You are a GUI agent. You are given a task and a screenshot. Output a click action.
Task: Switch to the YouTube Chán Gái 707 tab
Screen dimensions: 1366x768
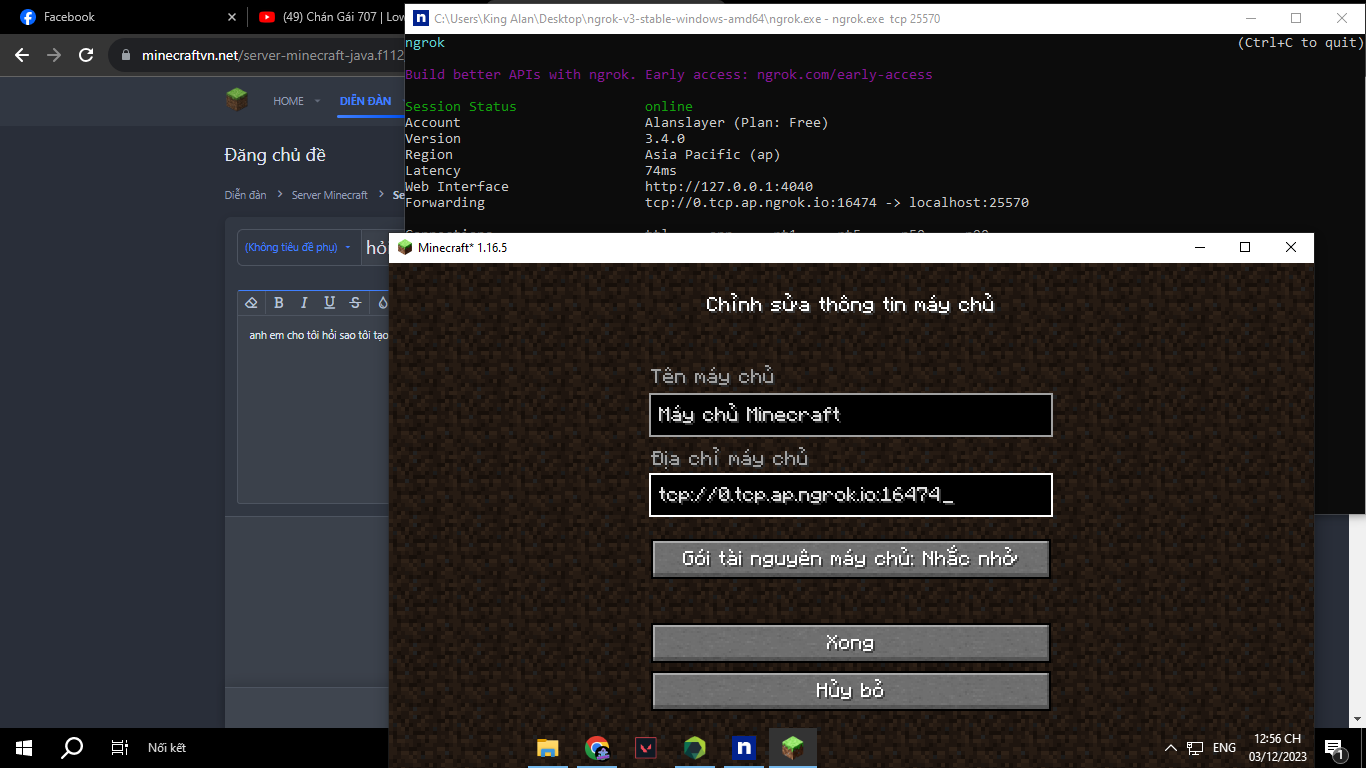click(x=330, y=17)
